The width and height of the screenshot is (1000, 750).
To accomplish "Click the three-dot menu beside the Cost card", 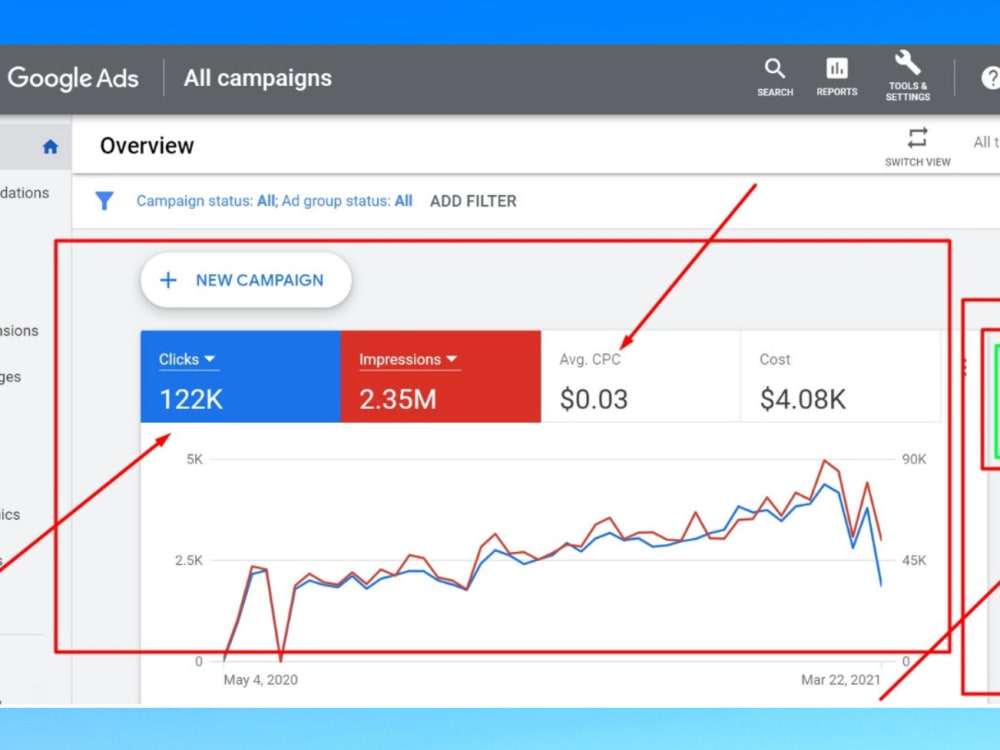I will [x=964, y=367].
